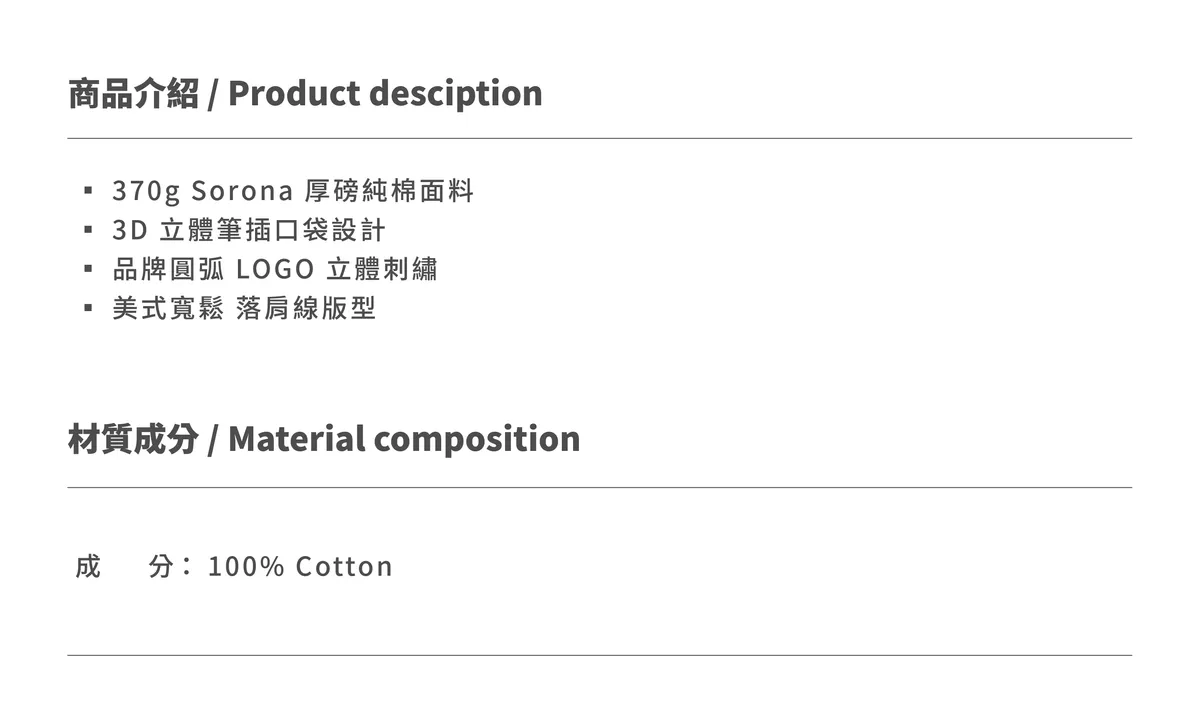Screen dimensions: 1200x704
Task: Click the 美式寬鬆 text
Action: pyautogui.click(x=167, y=308)
